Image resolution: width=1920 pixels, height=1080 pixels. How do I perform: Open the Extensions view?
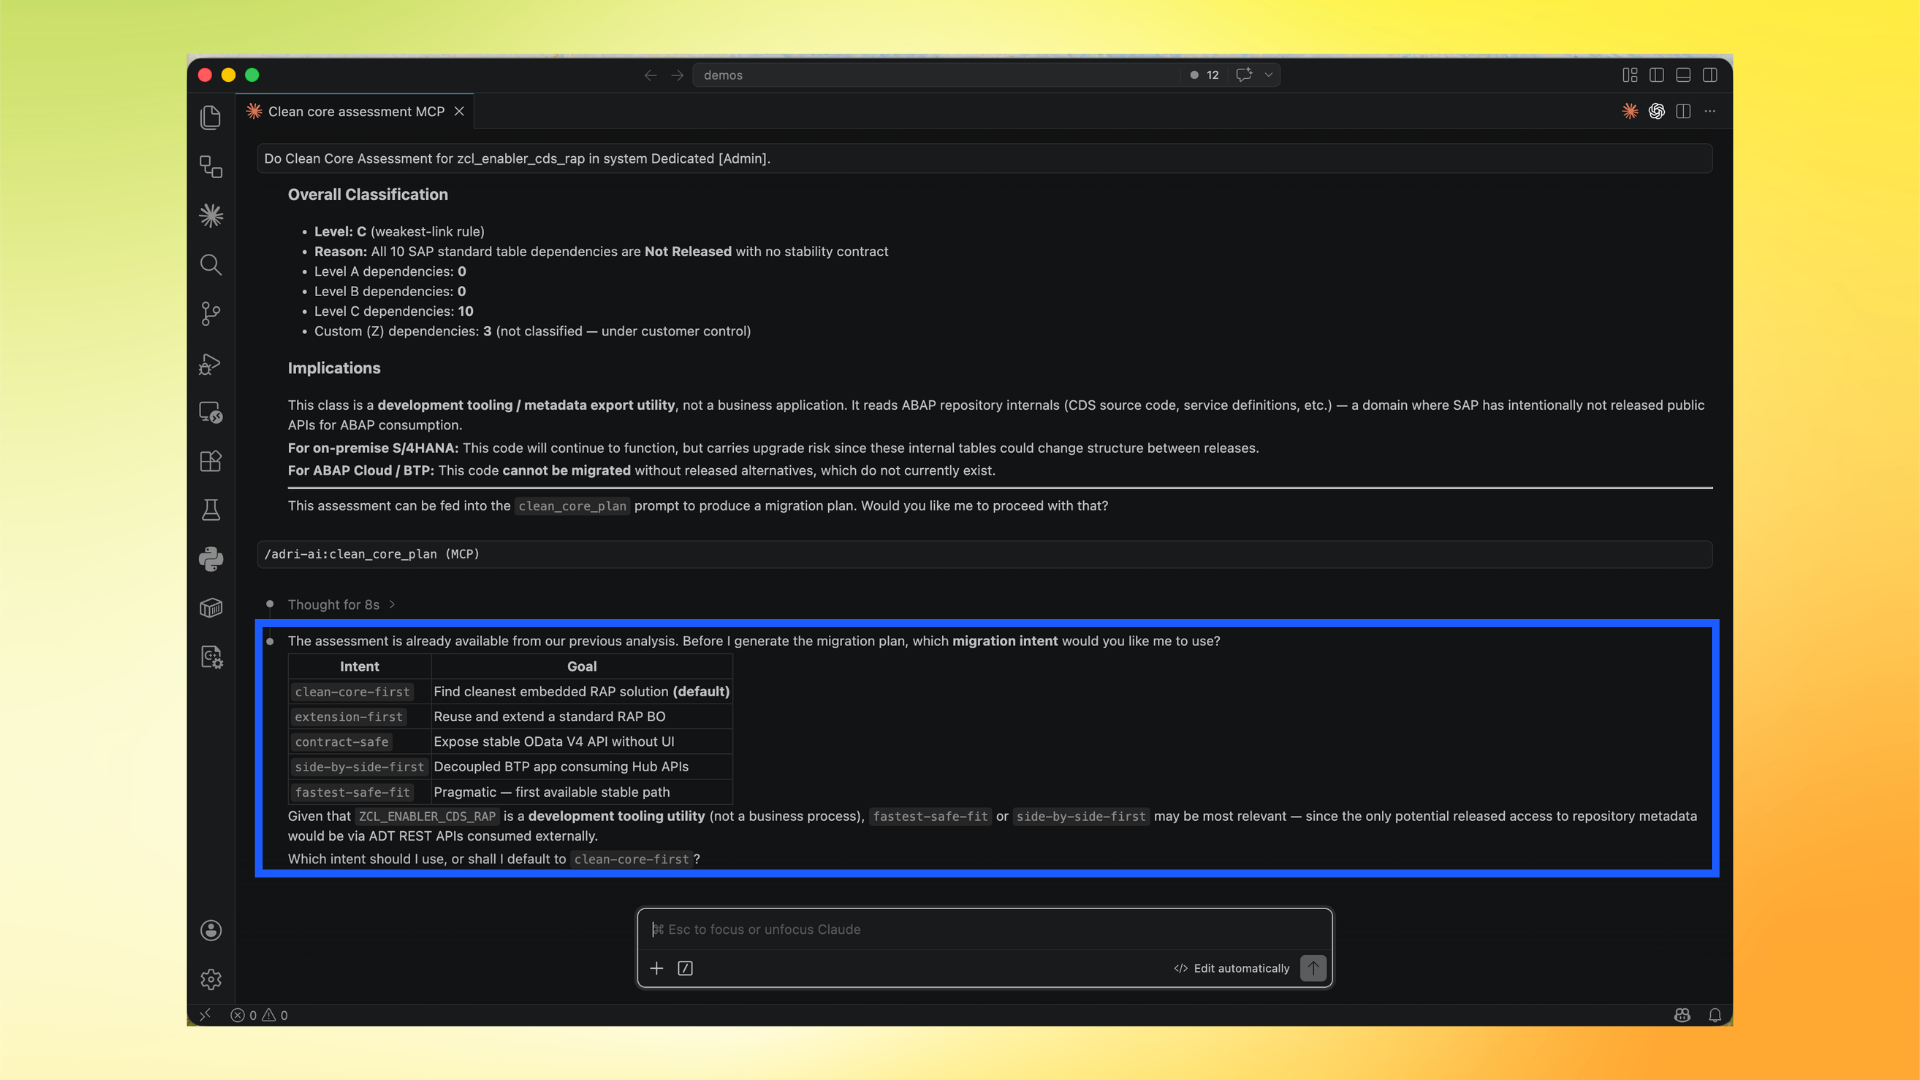point(210,461)
